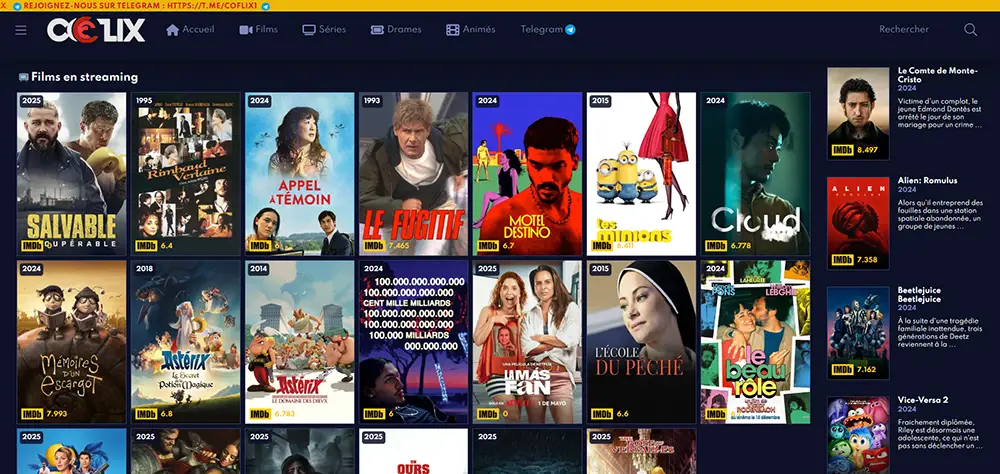Viewport: 1000px width, 474px height.
Task: Open the Appel à Témoin poster
Action: pyautogui.click(x=300, y=174)
